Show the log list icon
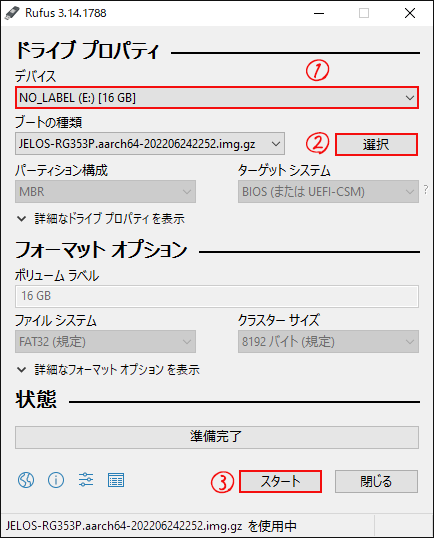 (x=116, y=480)
